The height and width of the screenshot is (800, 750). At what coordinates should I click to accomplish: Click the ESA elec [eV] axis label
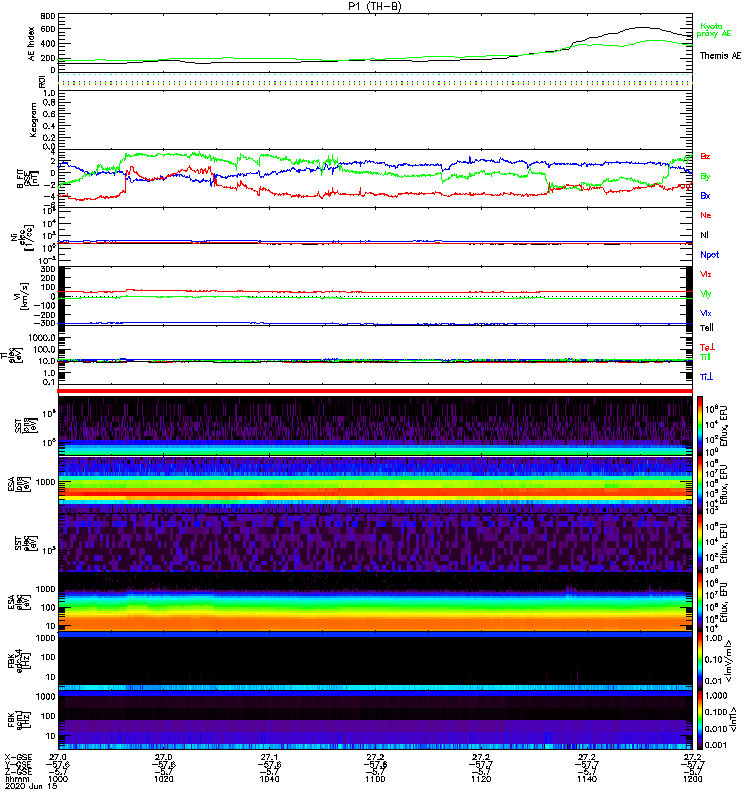19,603
